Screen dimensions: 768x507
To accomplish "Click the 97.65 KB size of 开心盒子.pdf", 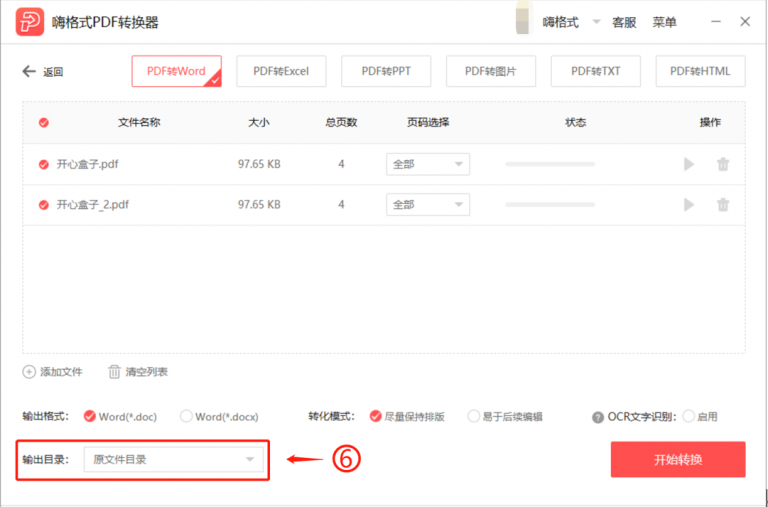I will pyautogui.click(x=259, y=164).
